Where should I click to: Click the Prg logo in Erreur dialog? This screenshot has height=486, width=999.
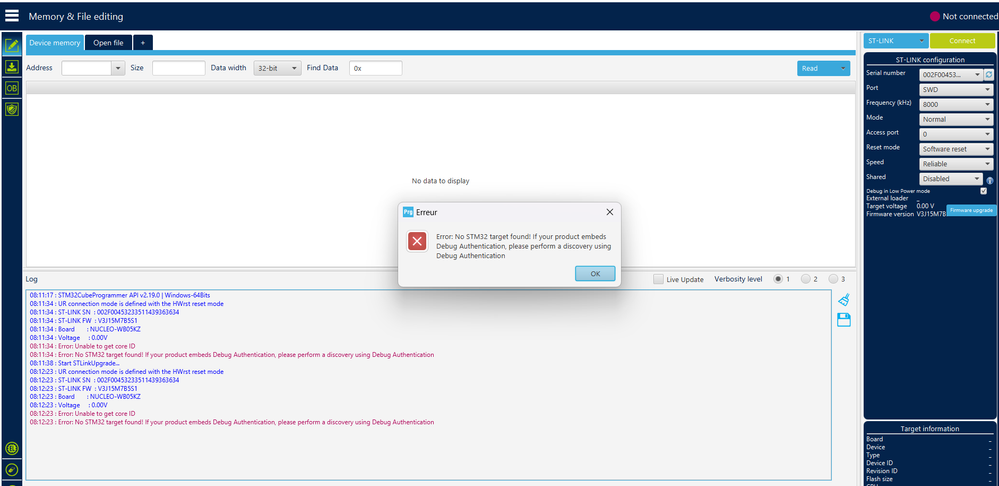(408, 212)
